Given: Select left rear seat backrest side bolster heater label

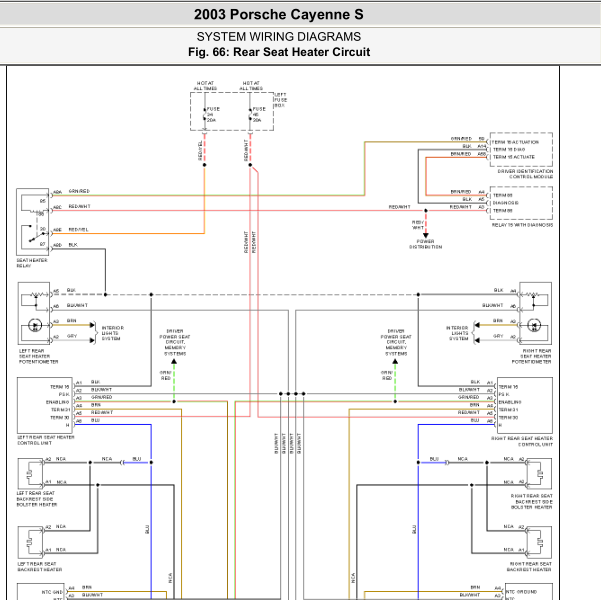Looking at the screenshot, I should coord(37,499).
